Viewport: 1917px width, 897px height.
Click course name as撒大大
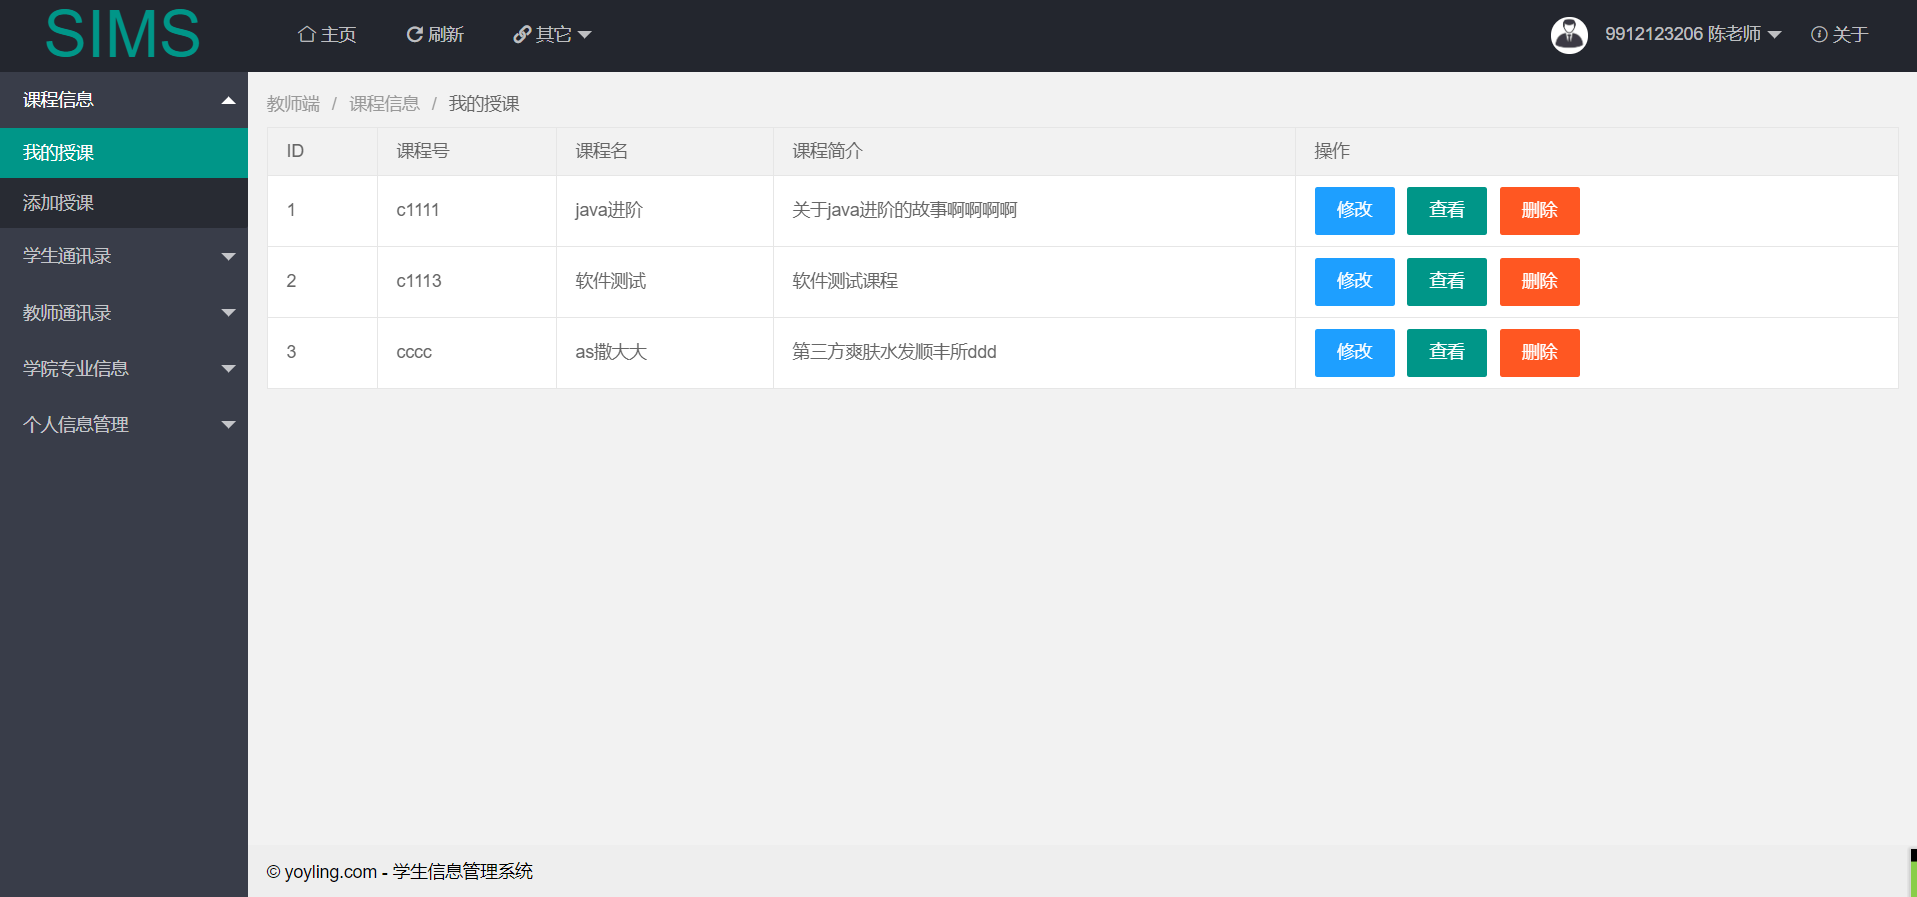(x=611, y=352)
